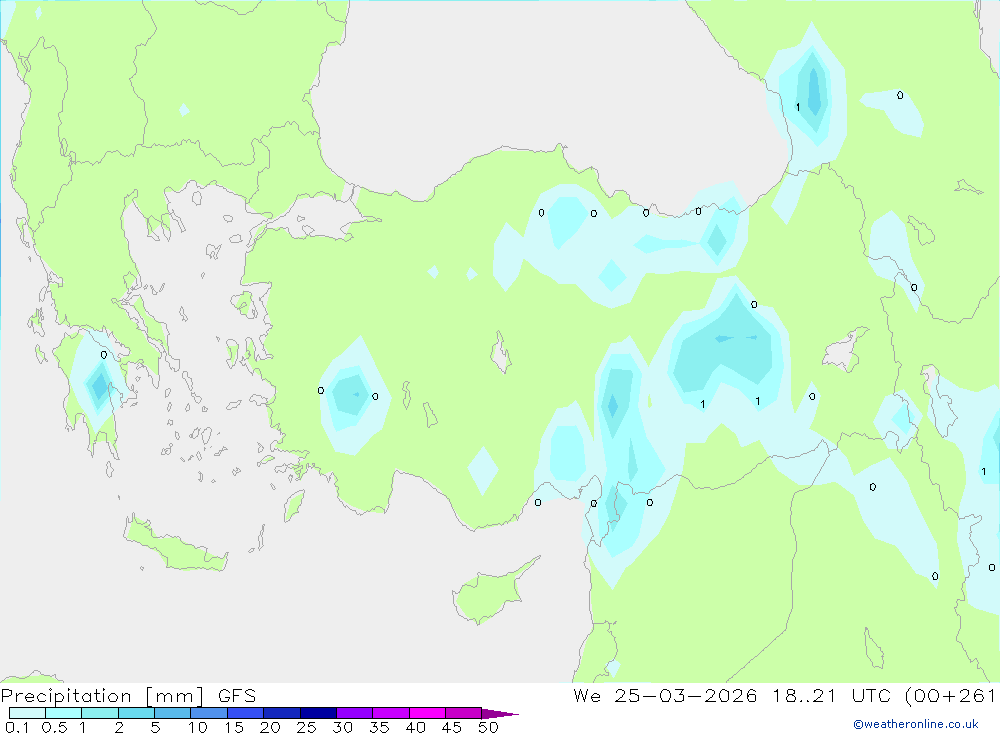The width and height of the screenshot is (1000, 733).
Task: Pick the 2–5 mm legend swatch
Action: (x=136, y=713)
